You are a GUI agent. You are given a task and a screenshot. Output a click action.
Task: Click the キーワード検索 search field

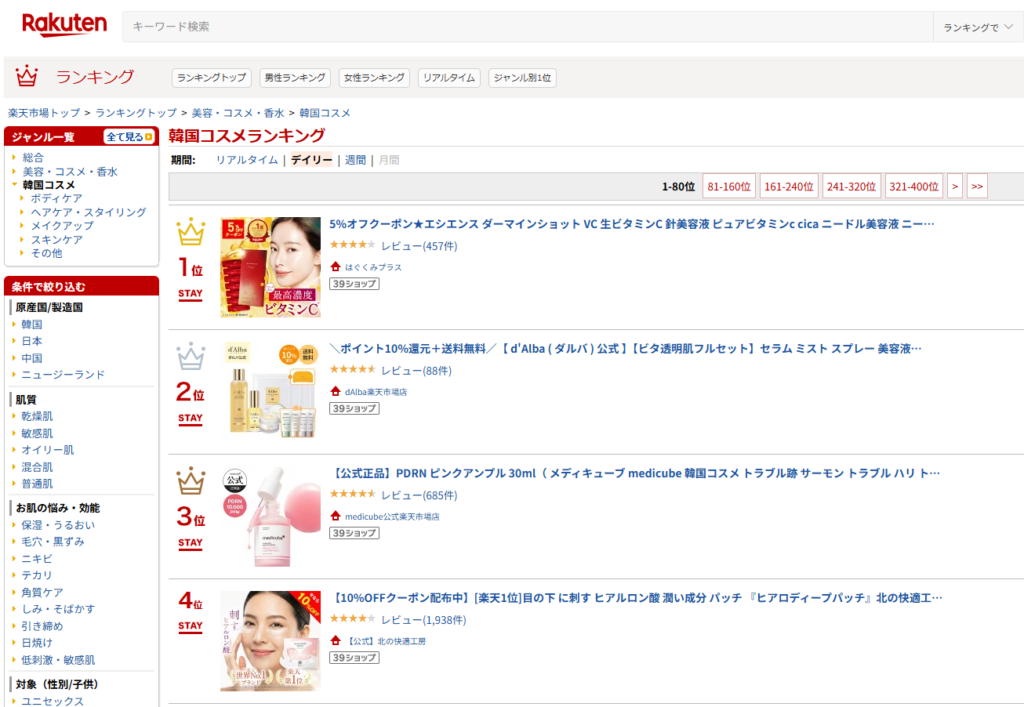(x=527, y=27)
